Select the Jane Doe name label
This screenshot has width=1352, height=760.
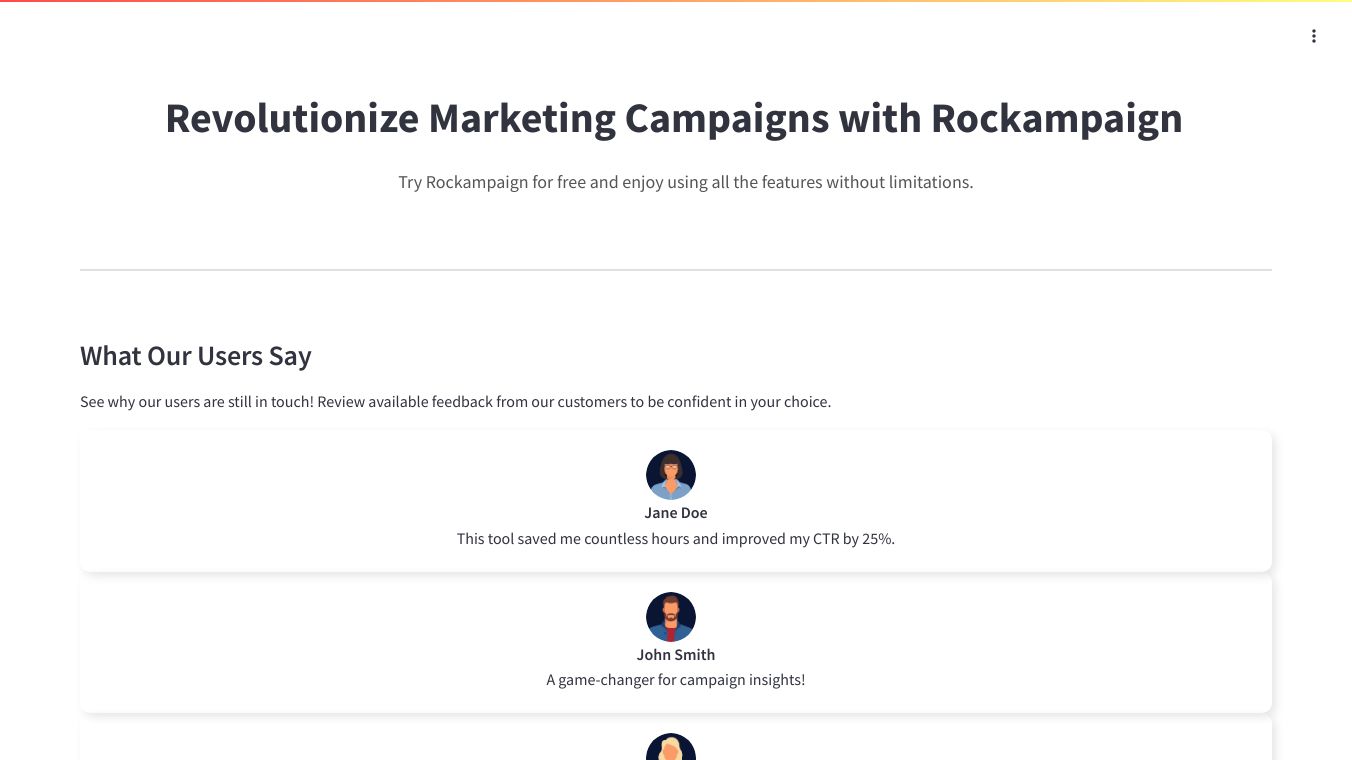tap(675, 513)
